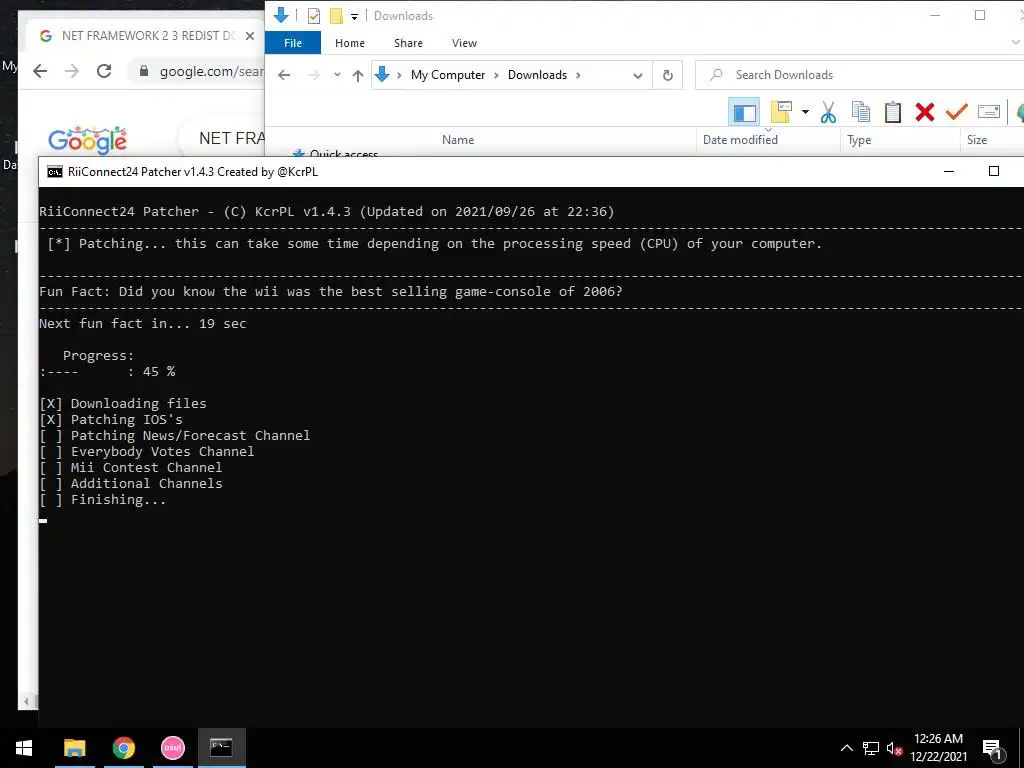Screen dimensions: 1024x768
Task: Open command prompt taskbar icon
Action: click(x=221, y=748)
